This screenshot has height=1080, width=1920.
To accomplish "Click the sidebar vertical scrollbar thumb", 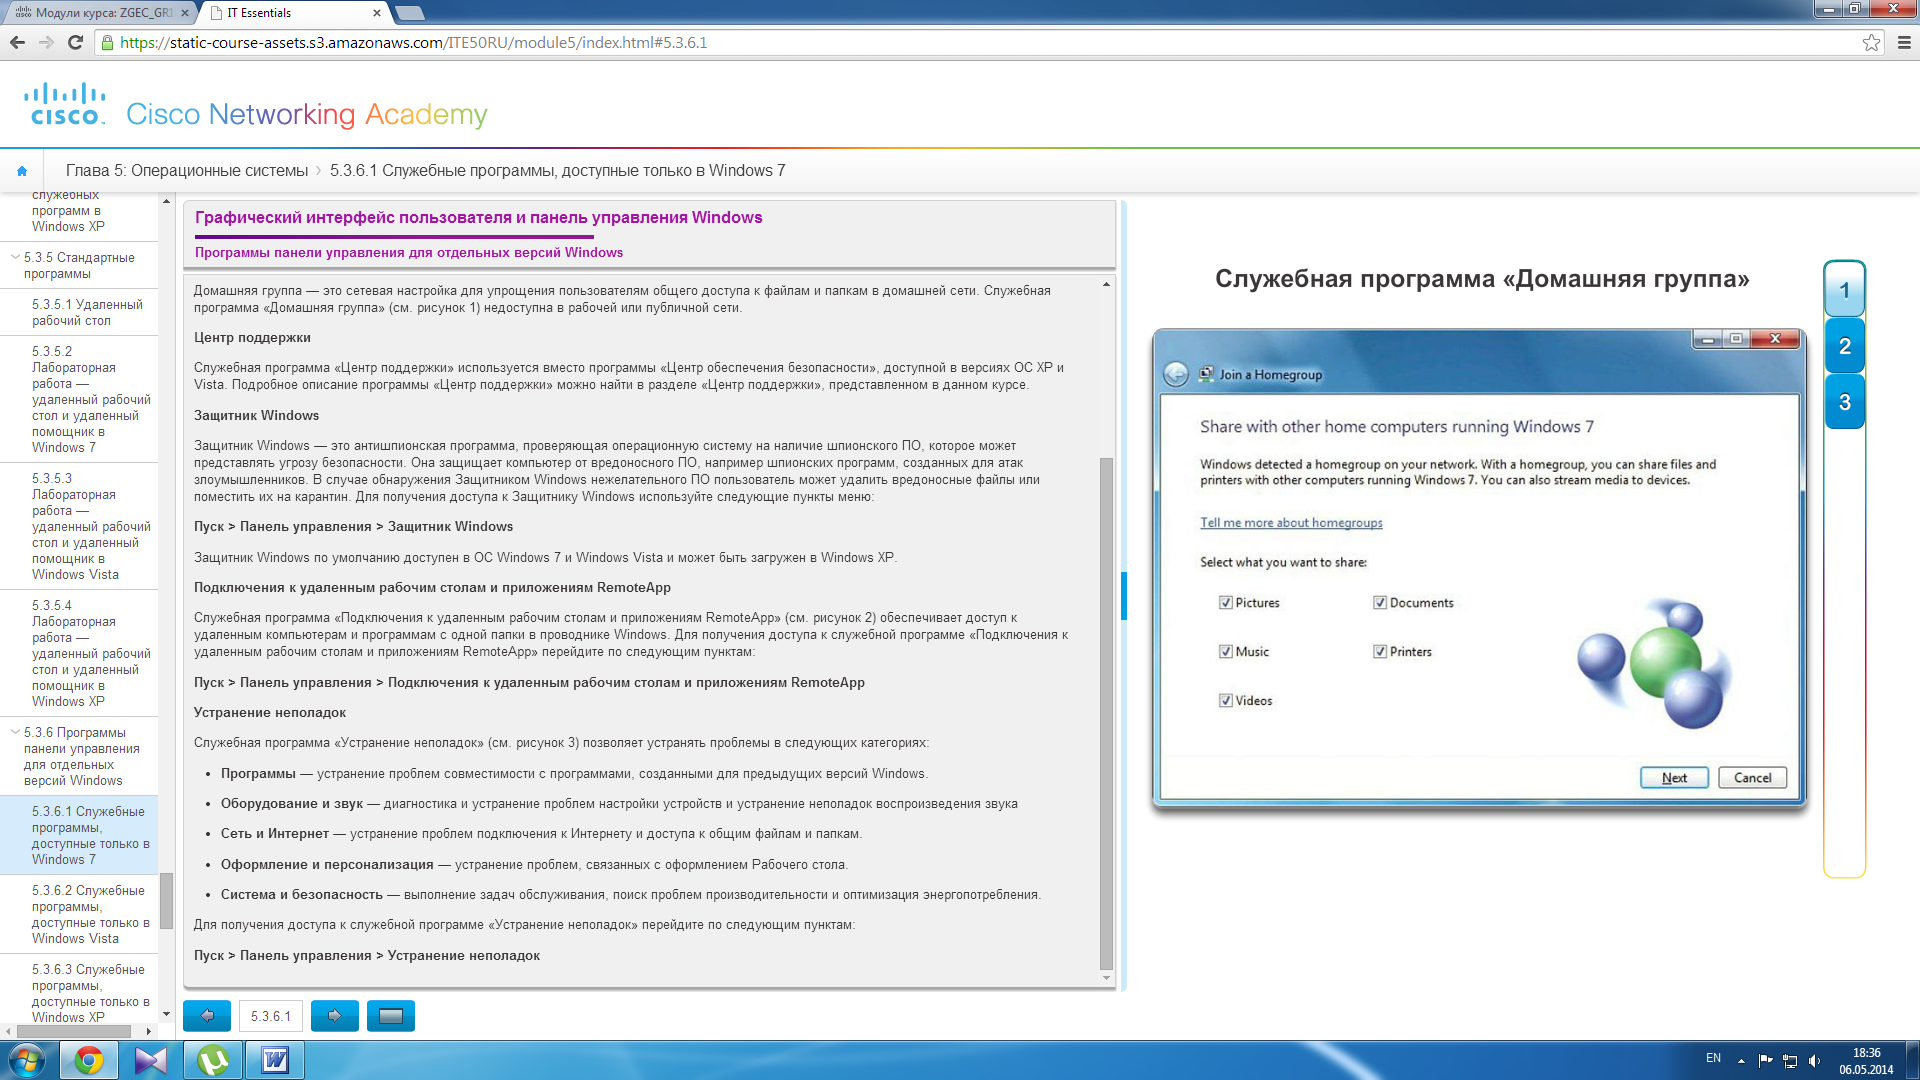I will coord(166,900).
